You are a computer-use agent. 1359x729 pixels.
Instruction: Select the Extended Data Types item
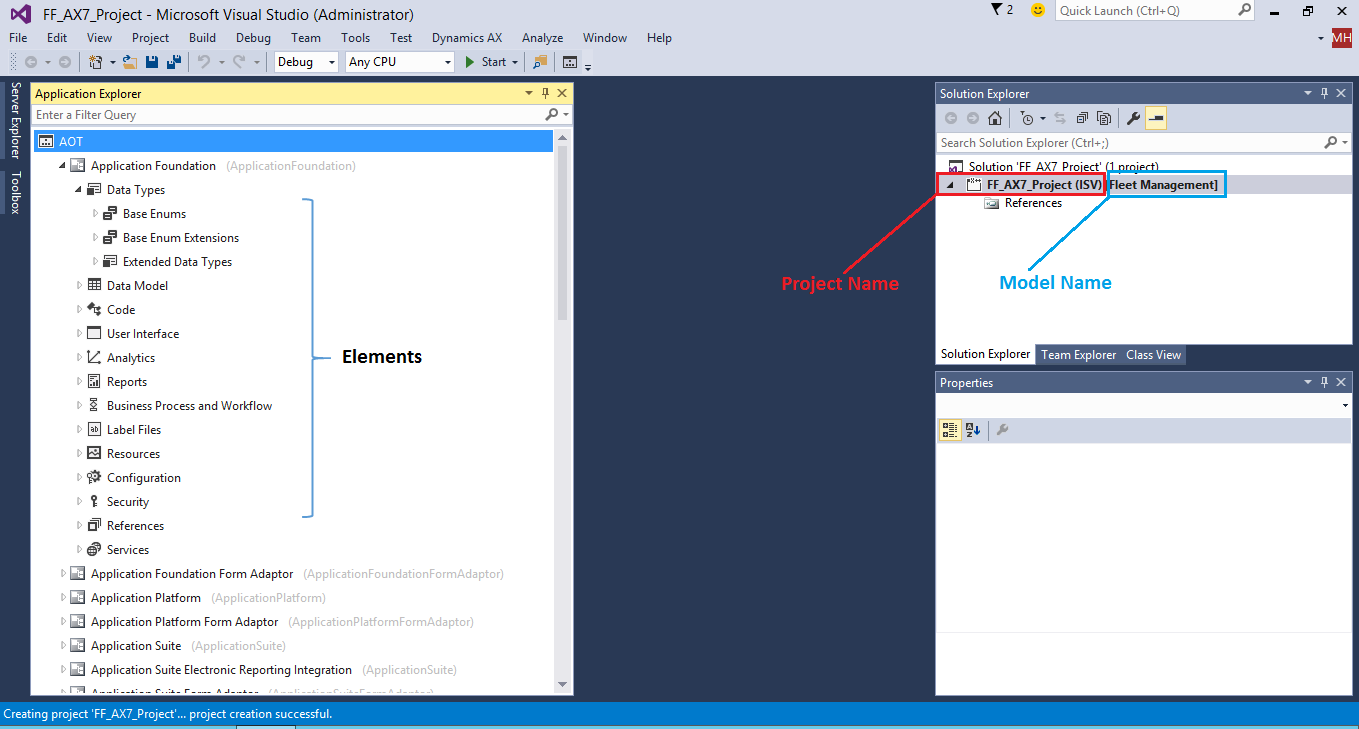click(x=177, y=262)
